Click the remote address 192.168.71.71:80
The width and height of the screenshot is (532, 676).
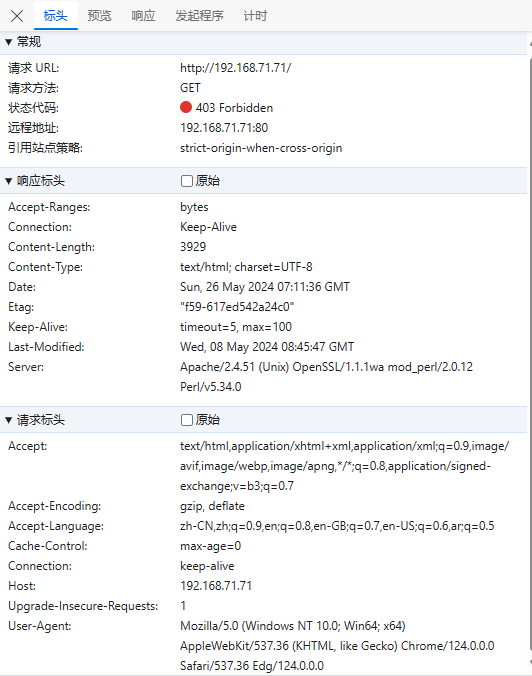(224, 128)
